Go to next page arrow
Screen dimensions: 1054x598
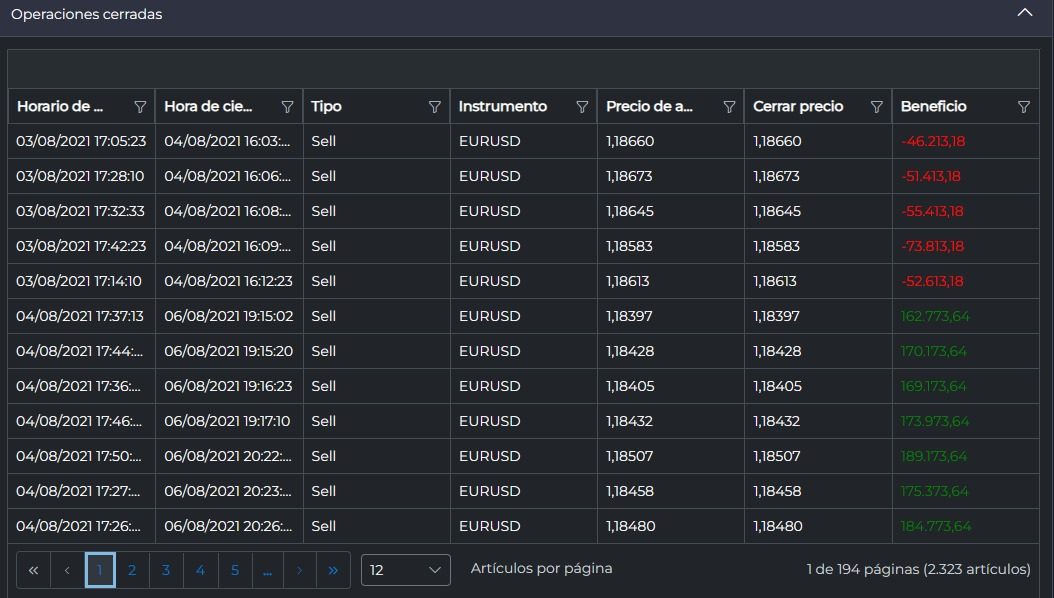click(x=299, y=570)
